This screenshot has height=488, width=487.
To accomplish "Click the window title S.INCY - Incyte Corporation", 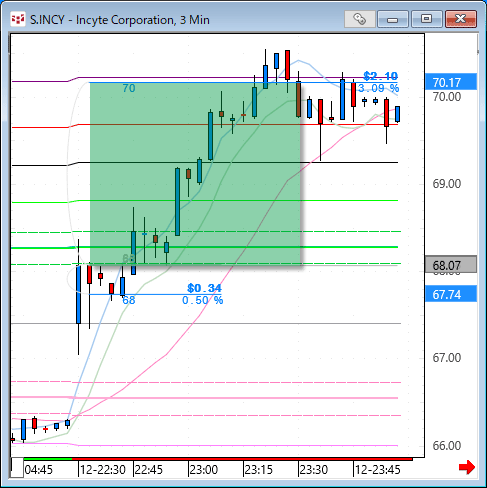I will [120, 20].
